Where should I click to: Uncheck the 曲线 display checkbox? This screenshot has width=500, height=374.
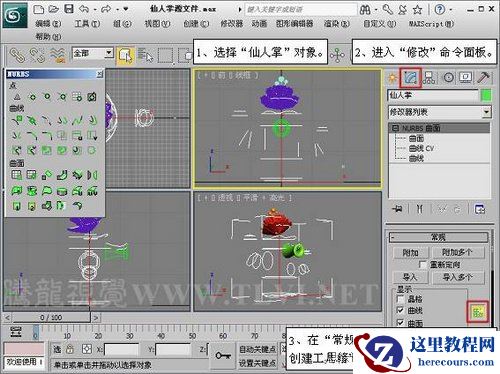click(400, 310)
